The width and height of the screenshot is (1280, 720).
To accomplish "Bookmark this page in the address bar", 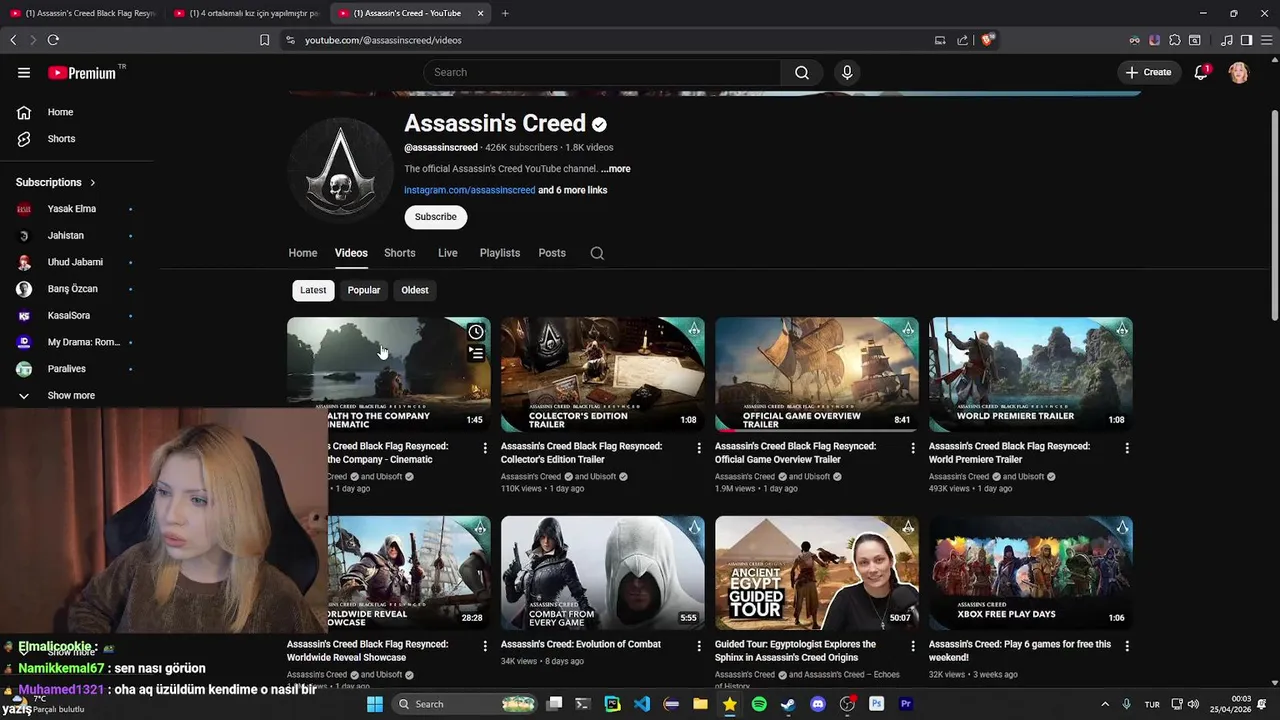I will tap(264, 40).
